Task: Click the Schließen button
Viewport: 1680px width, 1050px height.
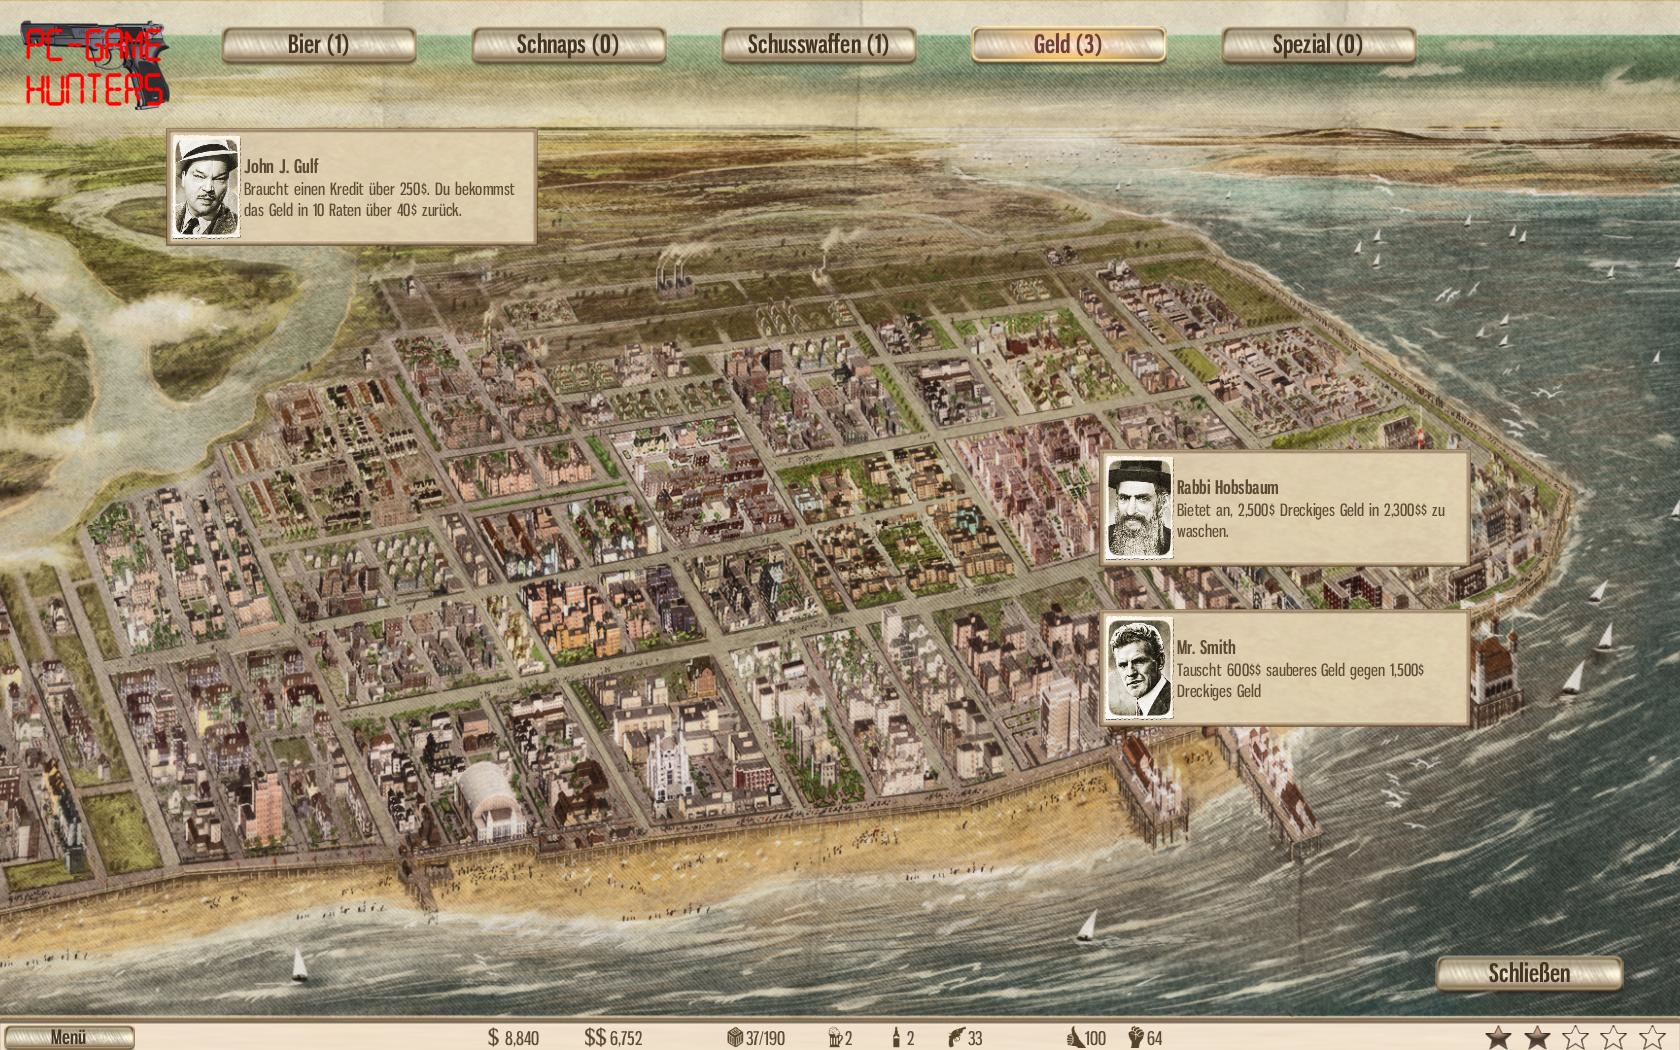Action: pyautogui.click(x=1529, y=973)
